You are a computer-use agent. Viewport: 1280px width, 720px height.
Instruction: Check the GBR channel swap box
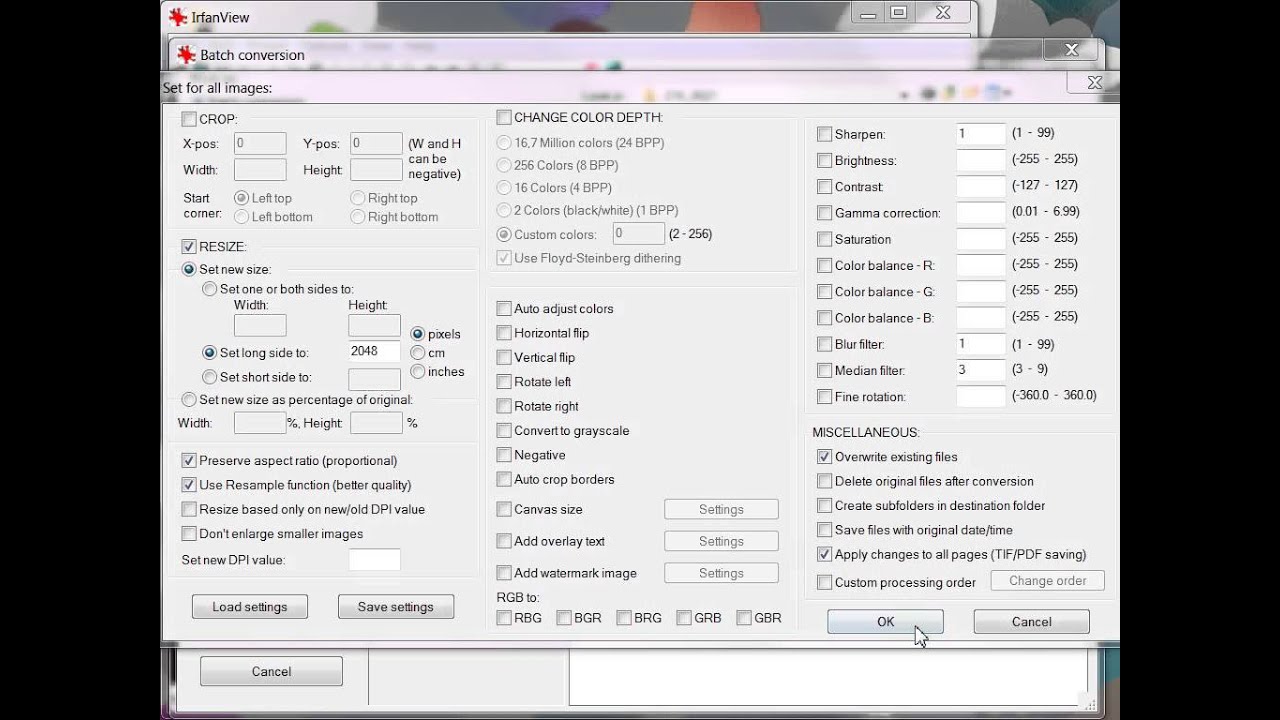(744, 618)
